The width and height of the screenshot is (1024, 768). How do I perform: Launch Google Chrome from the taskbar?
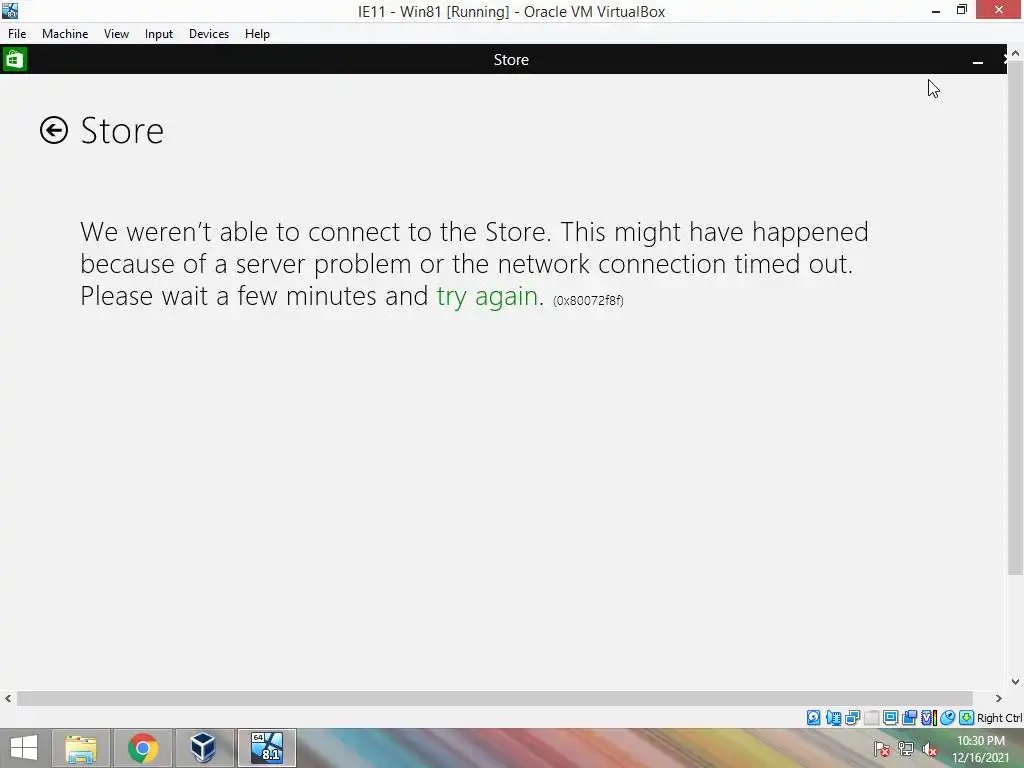tap(143, 748)
